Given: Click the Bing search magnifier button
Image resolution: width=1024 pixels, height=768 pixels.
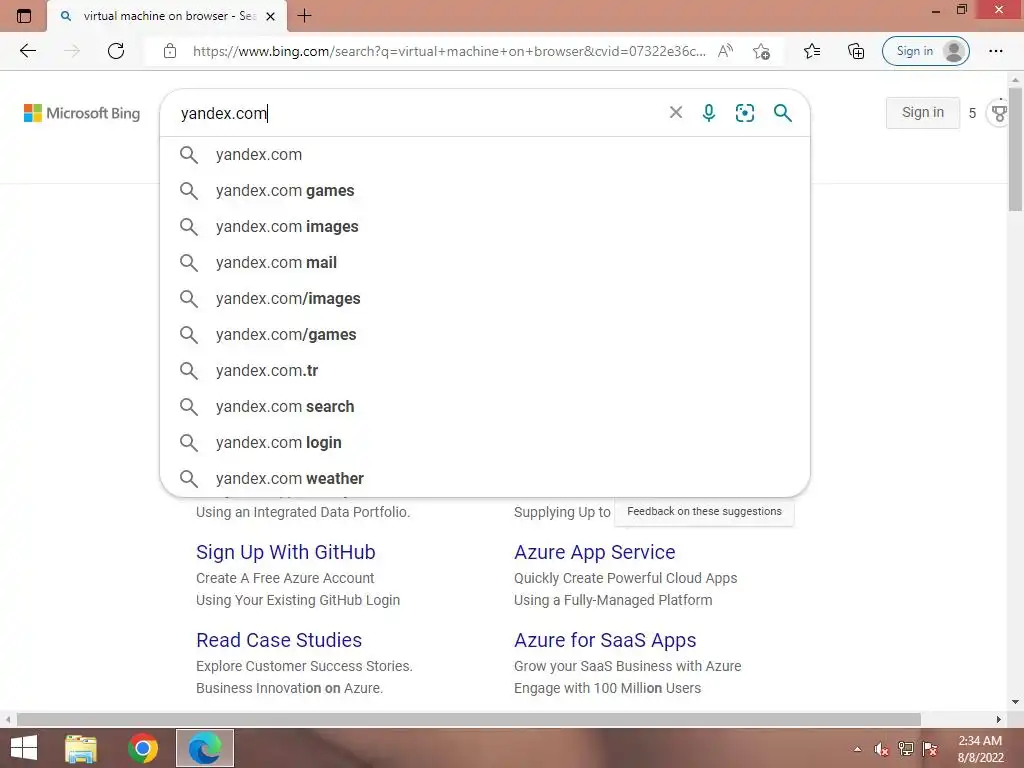Looking at the screenshot, I should pos(782,113).
